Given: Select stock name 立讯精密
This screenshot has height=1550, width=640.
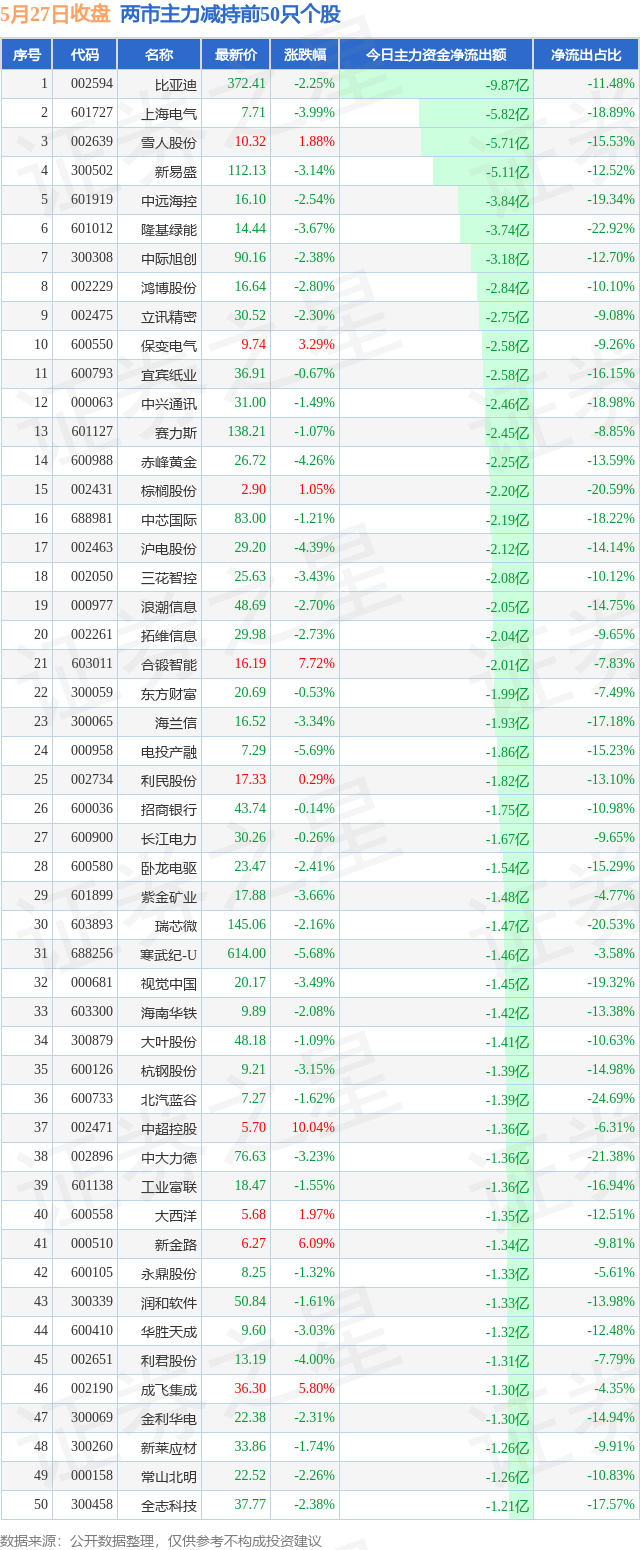Looking at the screenshot, I should click(x=169, y=316).
